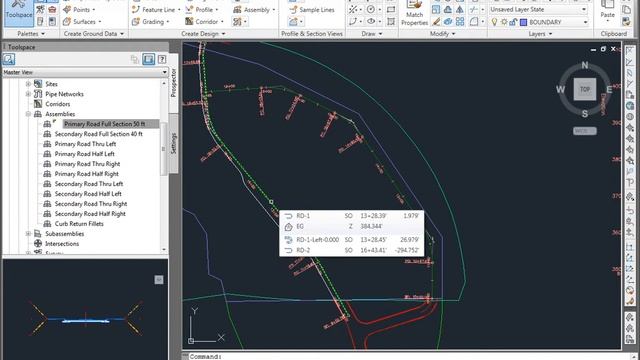Expand the Draw panel dropdown
The height and width of the screenshot is (360, 640).
(371, 34)
